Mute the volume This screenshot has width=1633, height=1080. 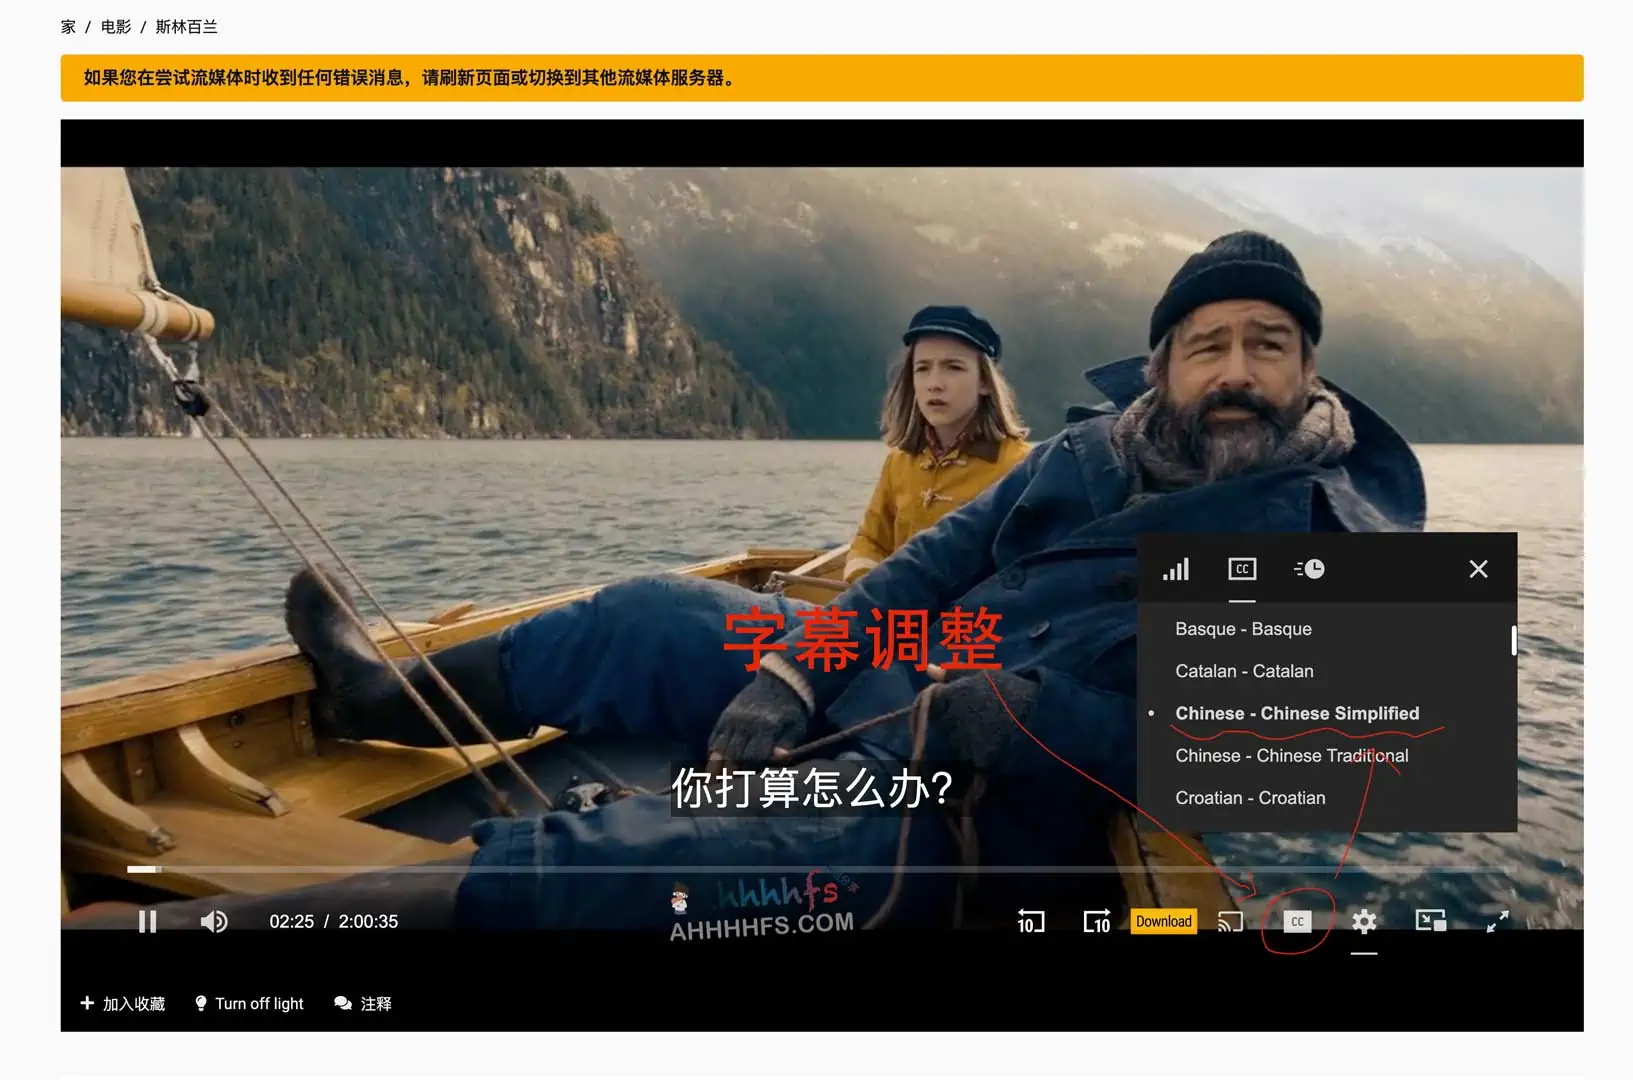(214, 921)
